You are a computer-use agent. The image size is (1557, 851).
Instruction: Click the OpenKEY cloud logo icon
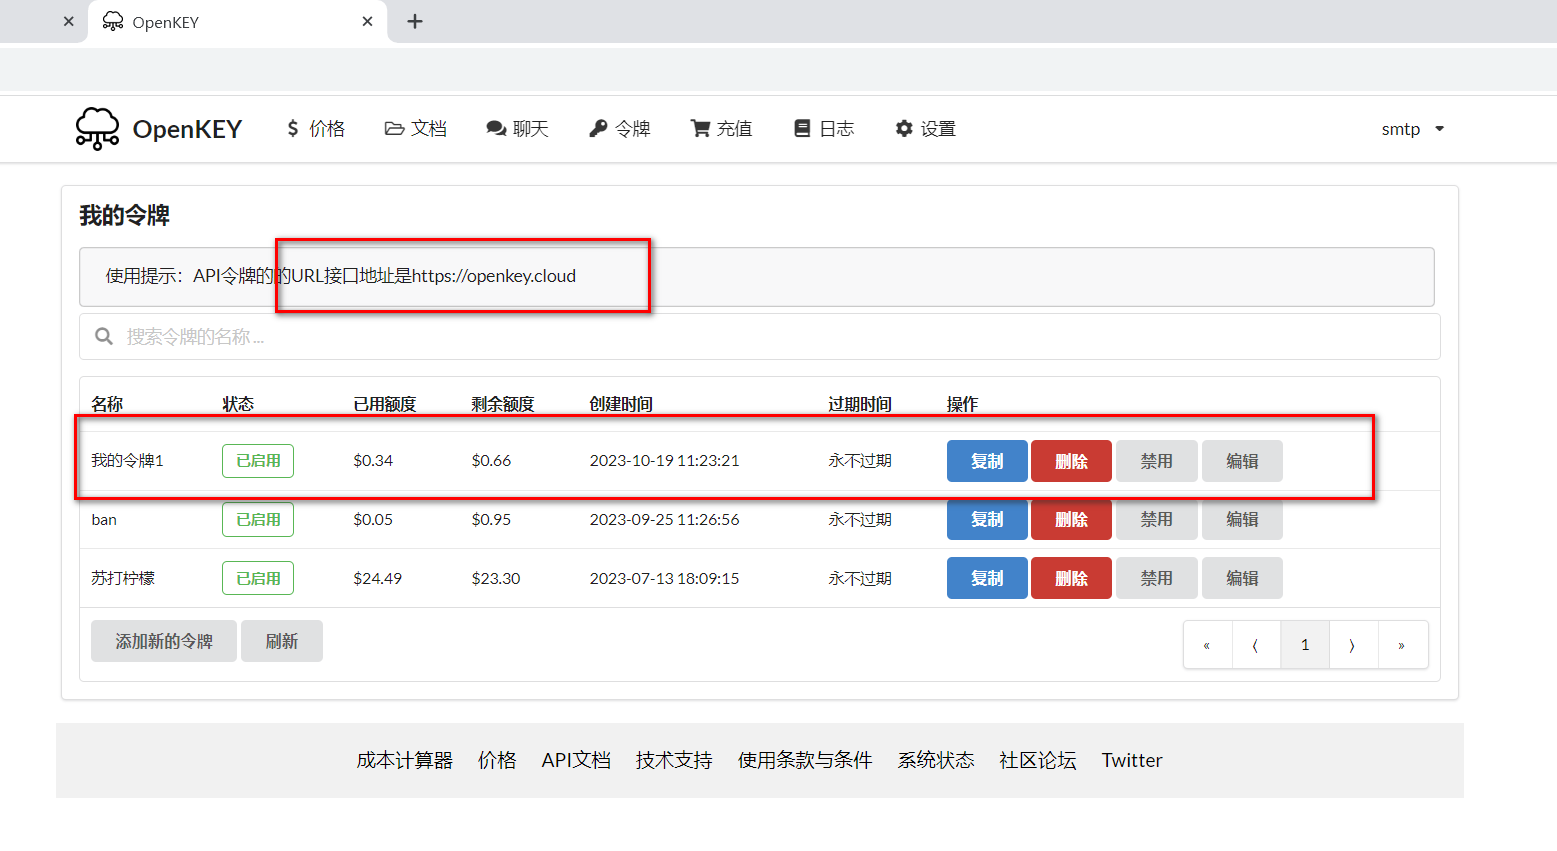[x=97, y=129]
